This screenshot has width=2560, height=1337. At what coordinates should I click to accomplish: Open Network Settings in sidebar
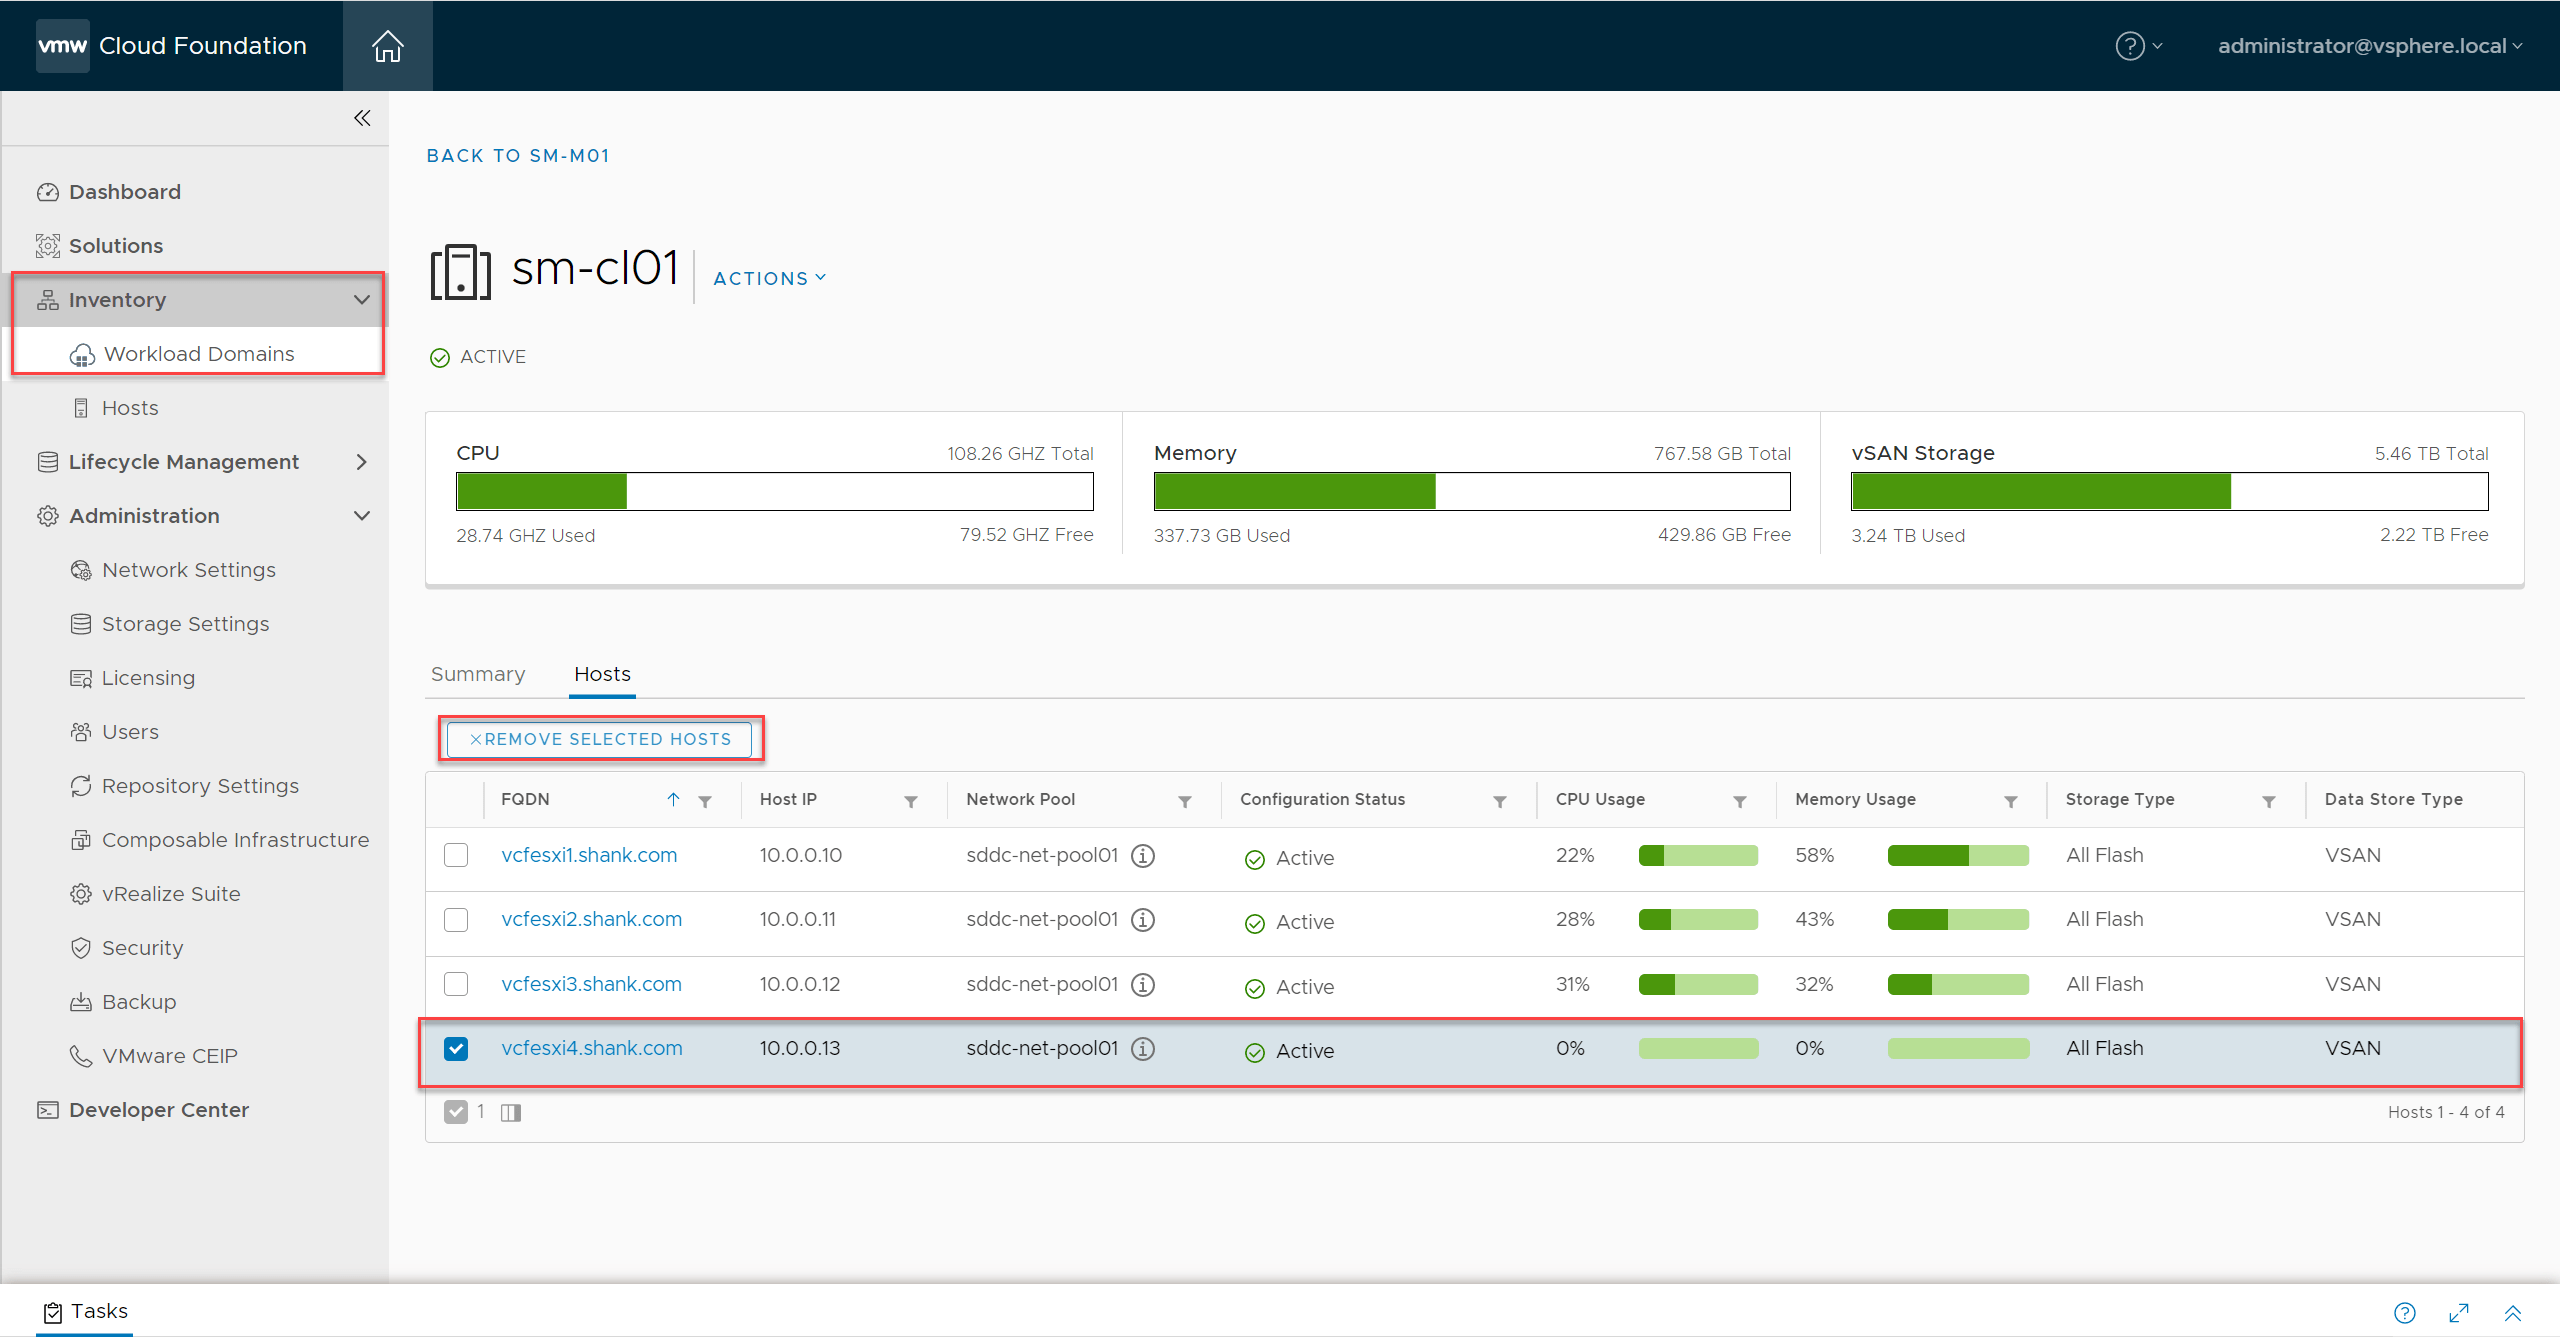[188, 570]
